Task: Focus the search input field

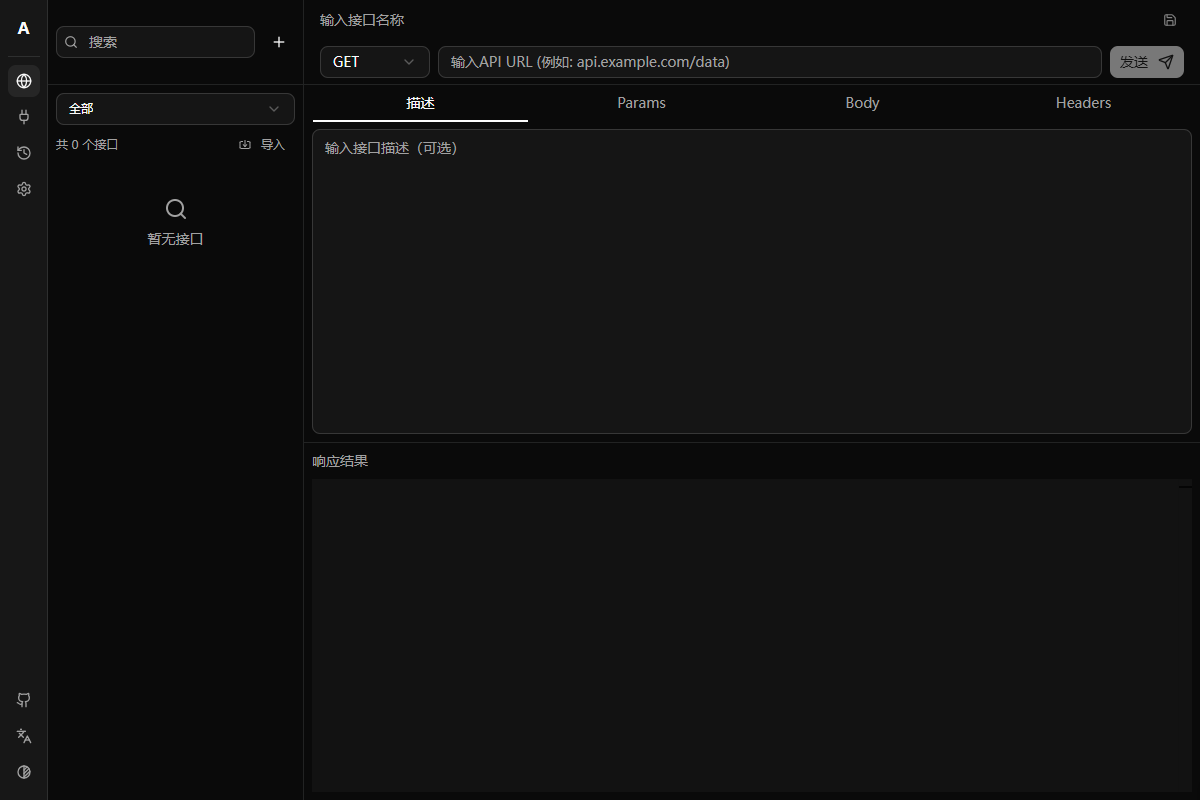Action: (155, 42)
